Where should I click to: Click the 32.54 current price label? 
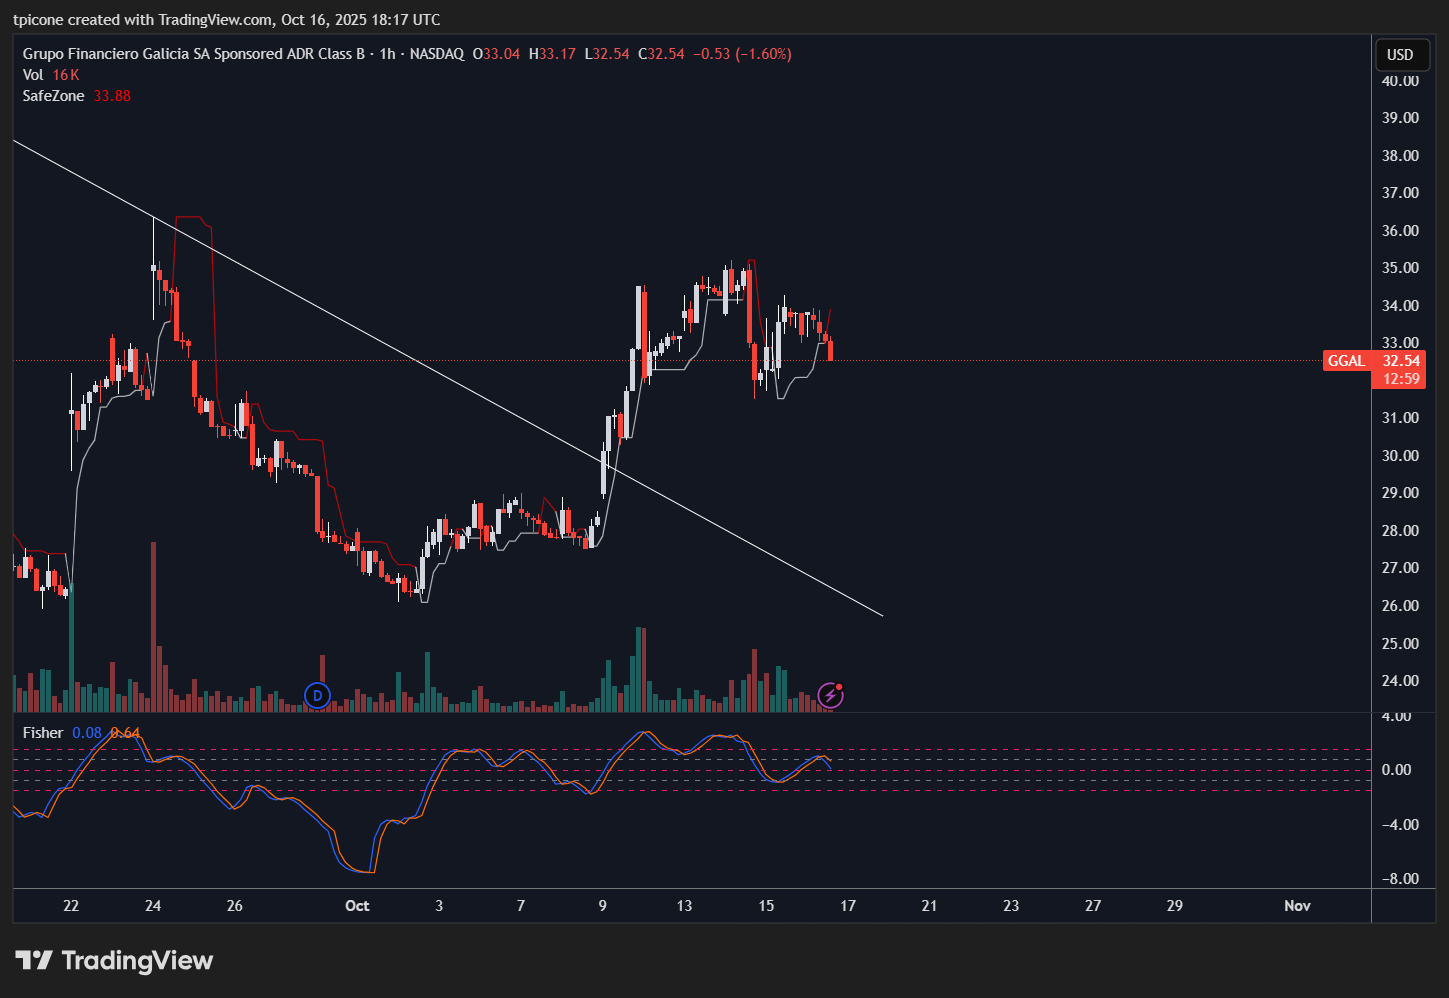tap(1401, 361)
